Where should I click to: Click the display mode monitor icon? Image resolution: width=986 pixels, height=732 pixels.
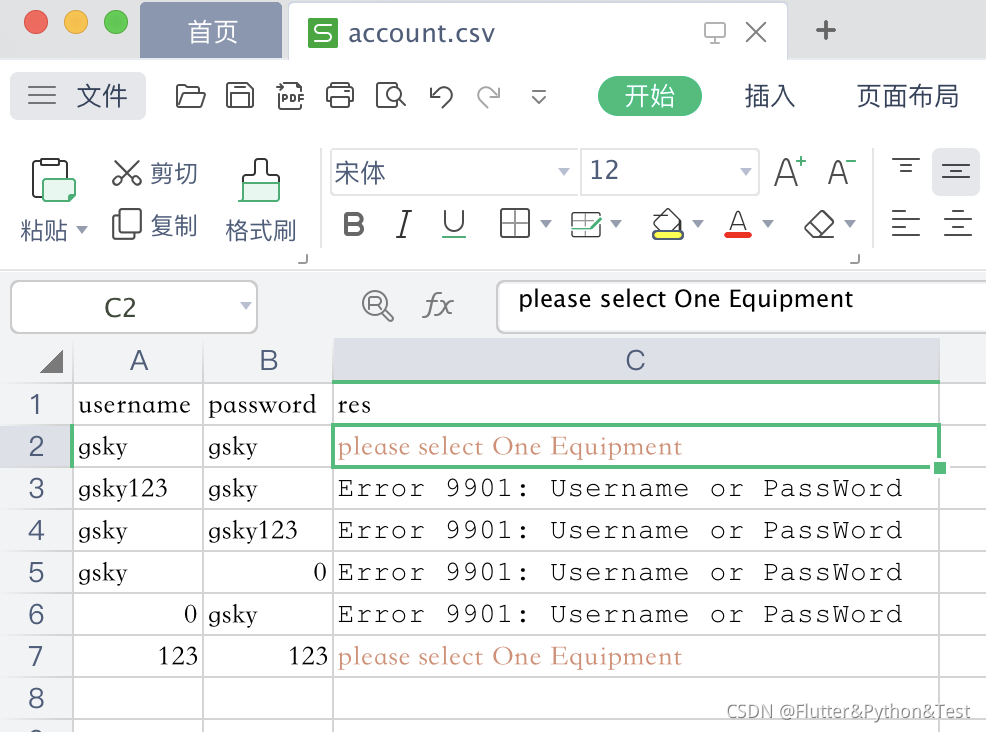point(714,32)
